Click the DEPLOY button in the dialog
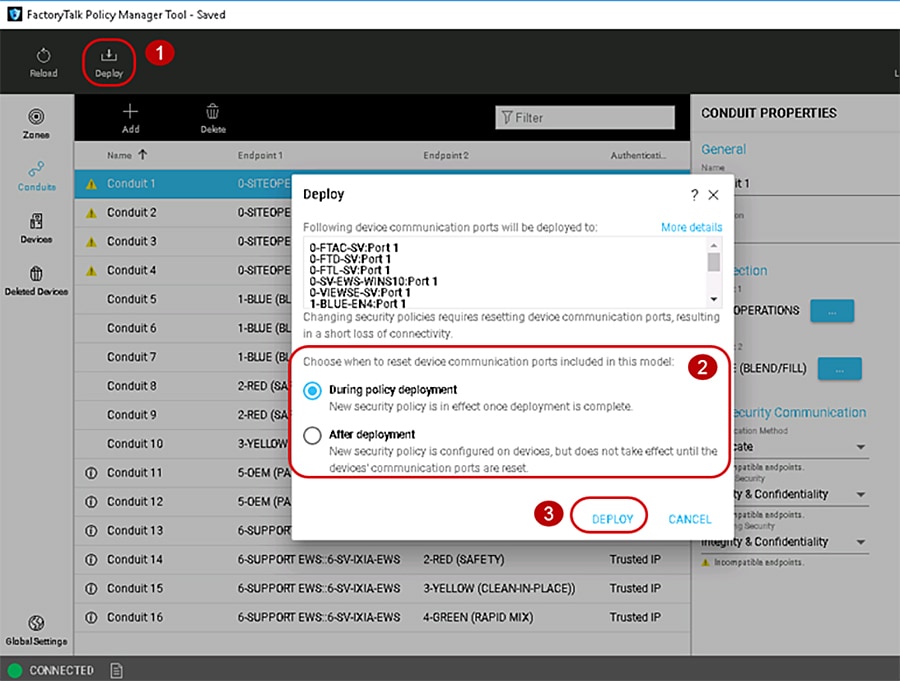Viewport: 900px width, 681px height. click(612, 519)
